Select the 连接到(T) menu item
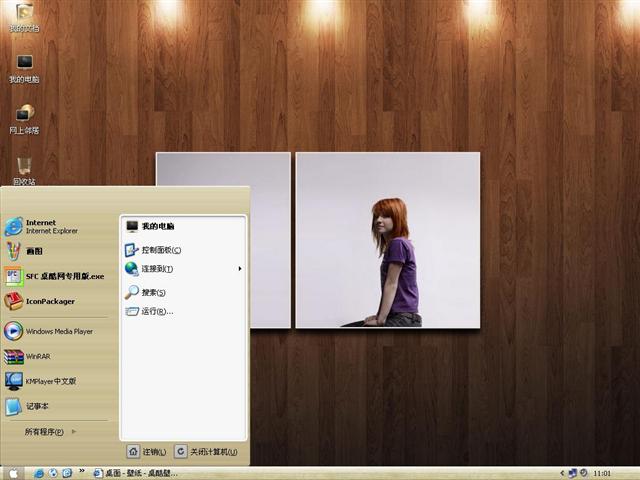This screenshot has height=480, width=640. point(149,269)
